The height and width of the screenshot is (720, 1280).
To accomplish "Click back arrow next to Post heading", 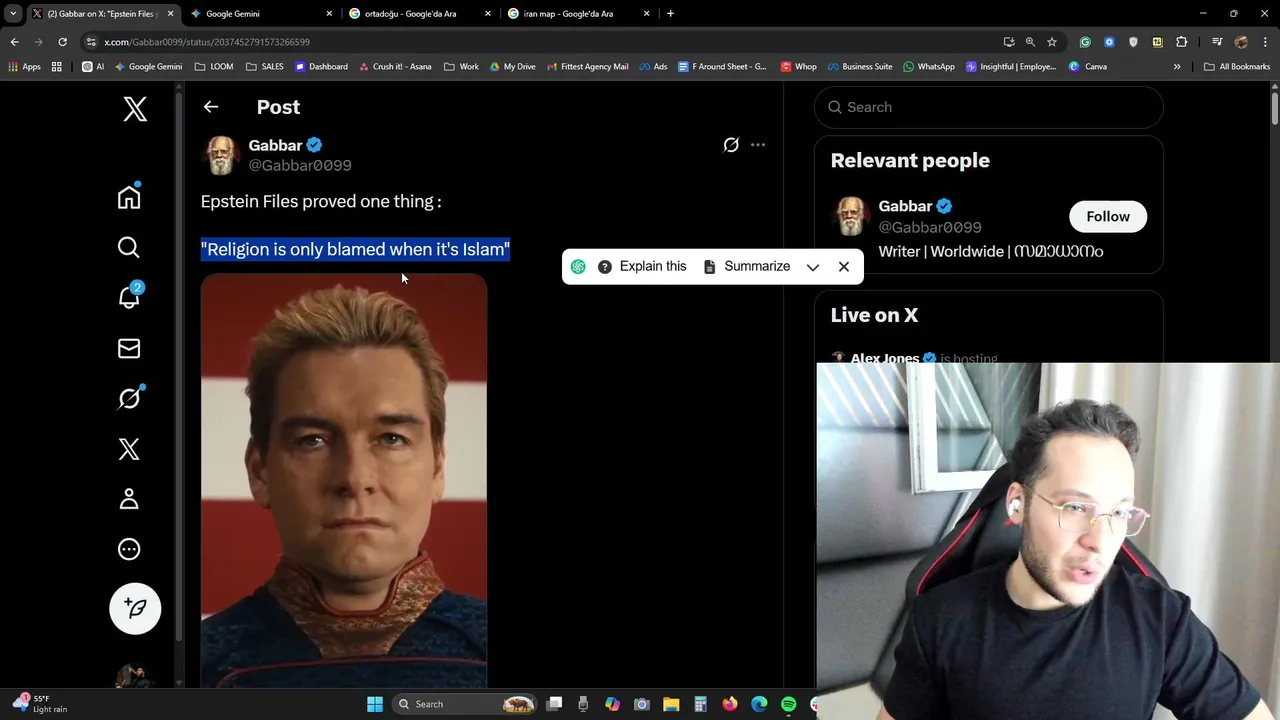I will [x=211, y=107].
